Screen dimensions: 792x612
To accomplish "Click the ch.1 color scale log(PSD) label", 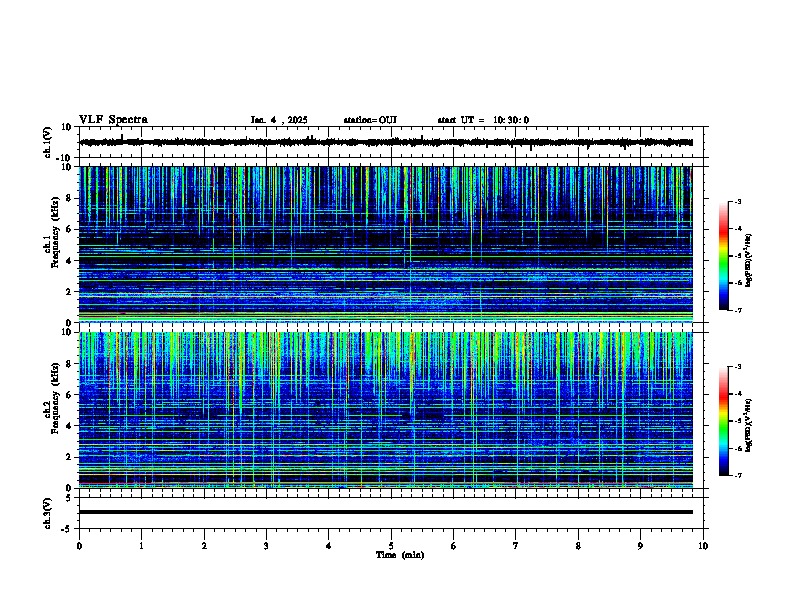I will pos(749,260).
